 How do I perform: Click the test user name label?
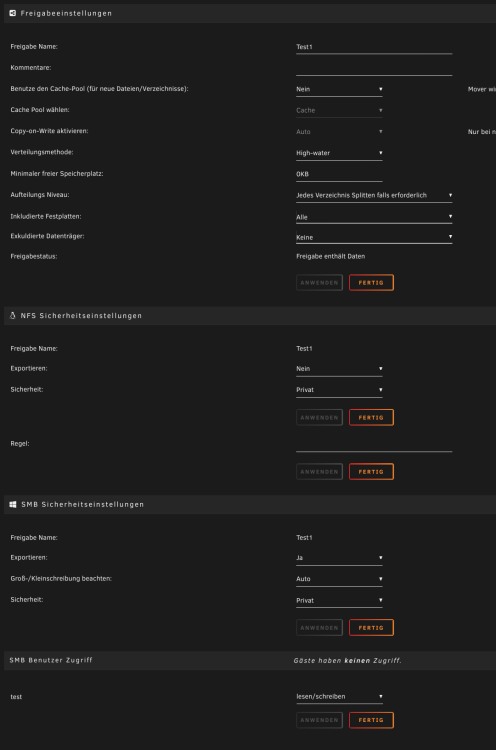[16, 697]
